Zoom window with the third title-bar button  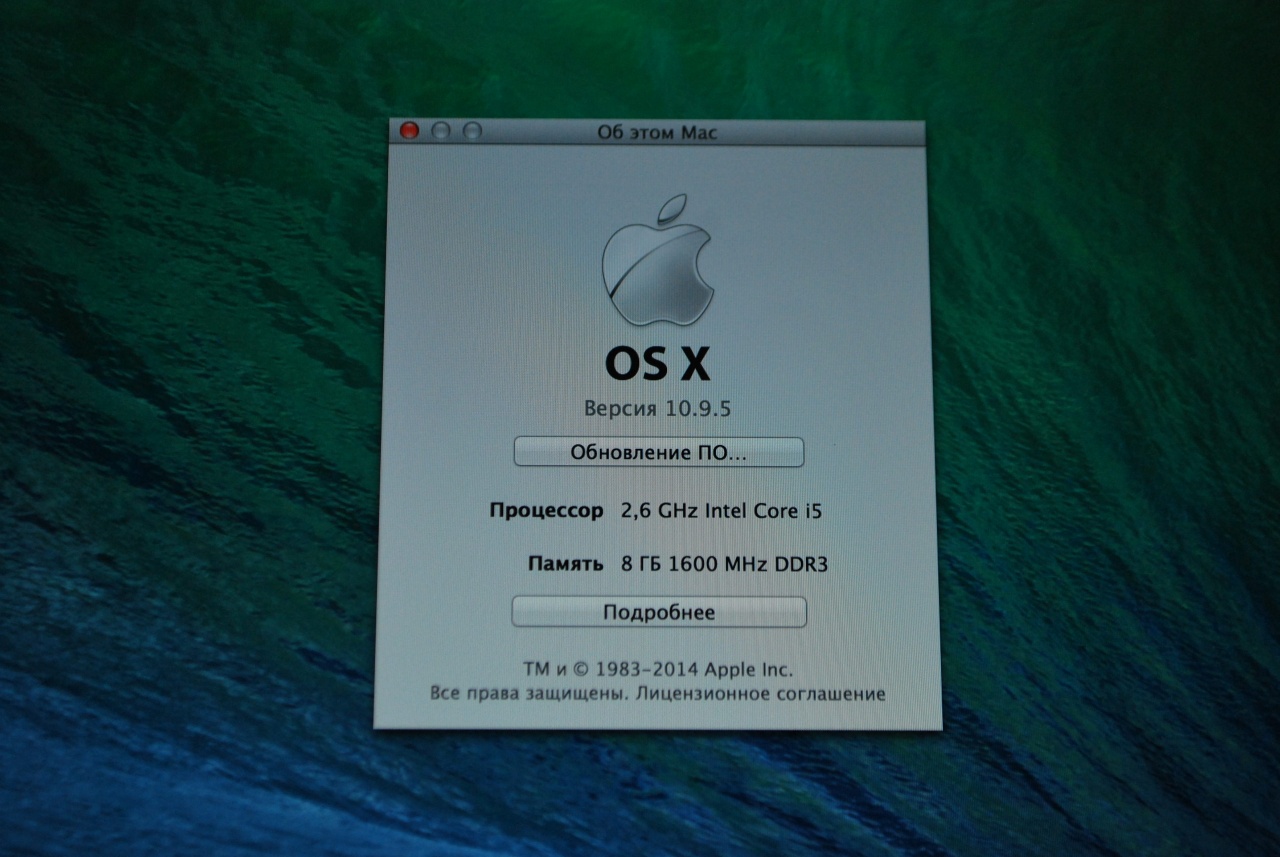click(x=472, y=131)
